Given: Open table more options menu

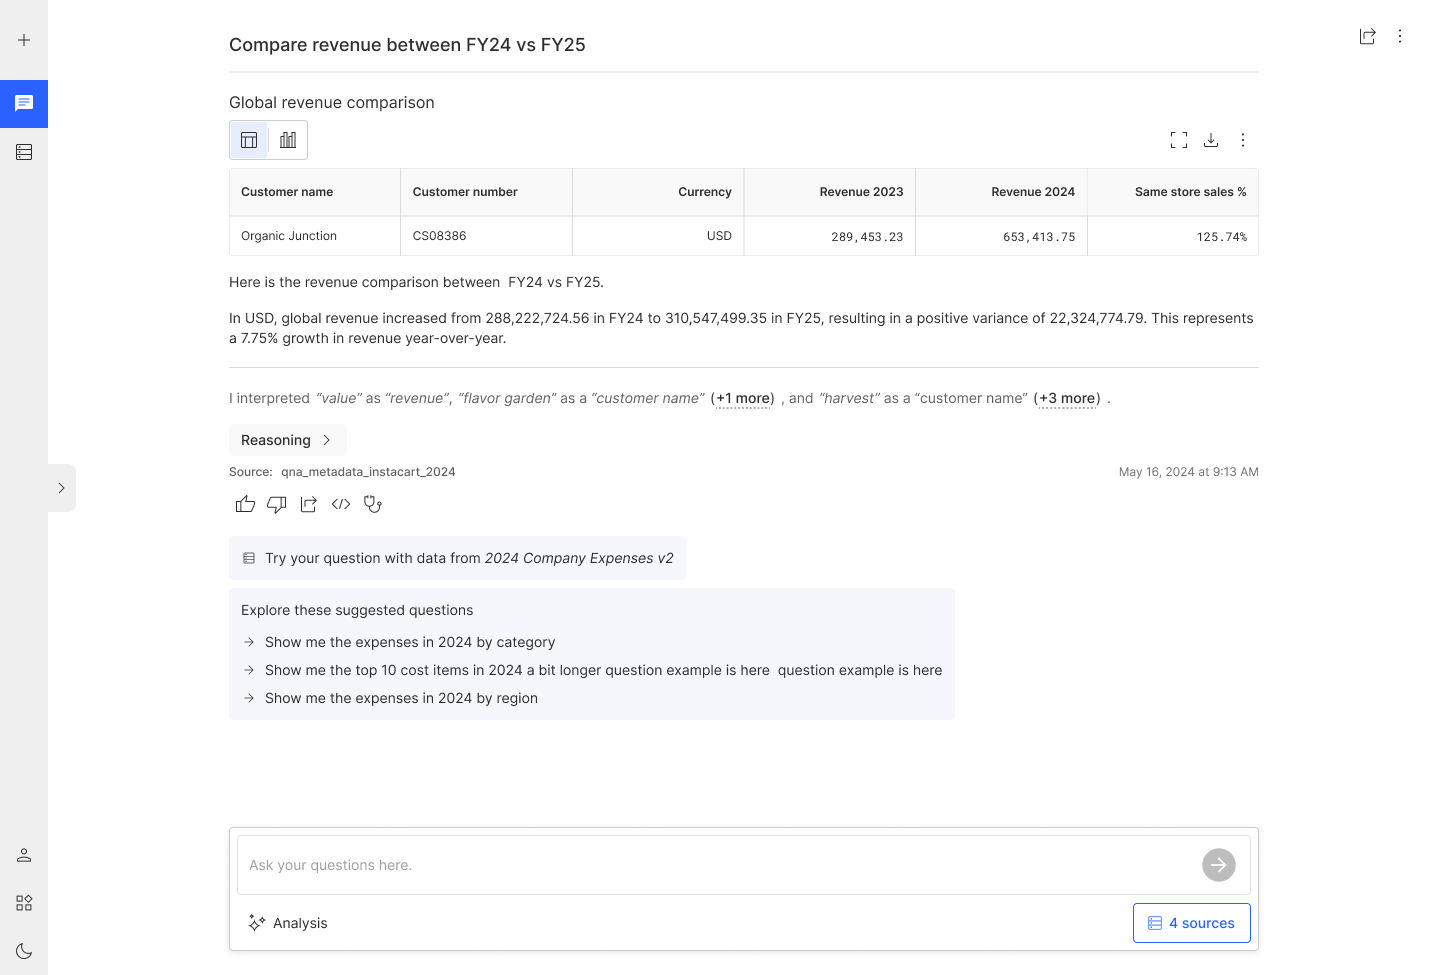Looking at the screenshot, I should pyautogui.click(x=1243, y=140).
